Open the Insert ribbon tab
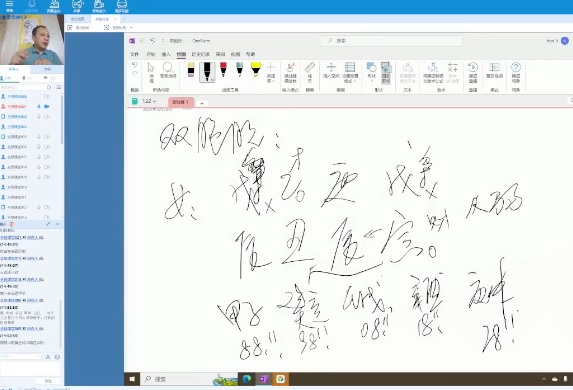The width and height of the screenshot is (573, 390). pos(166,54)
